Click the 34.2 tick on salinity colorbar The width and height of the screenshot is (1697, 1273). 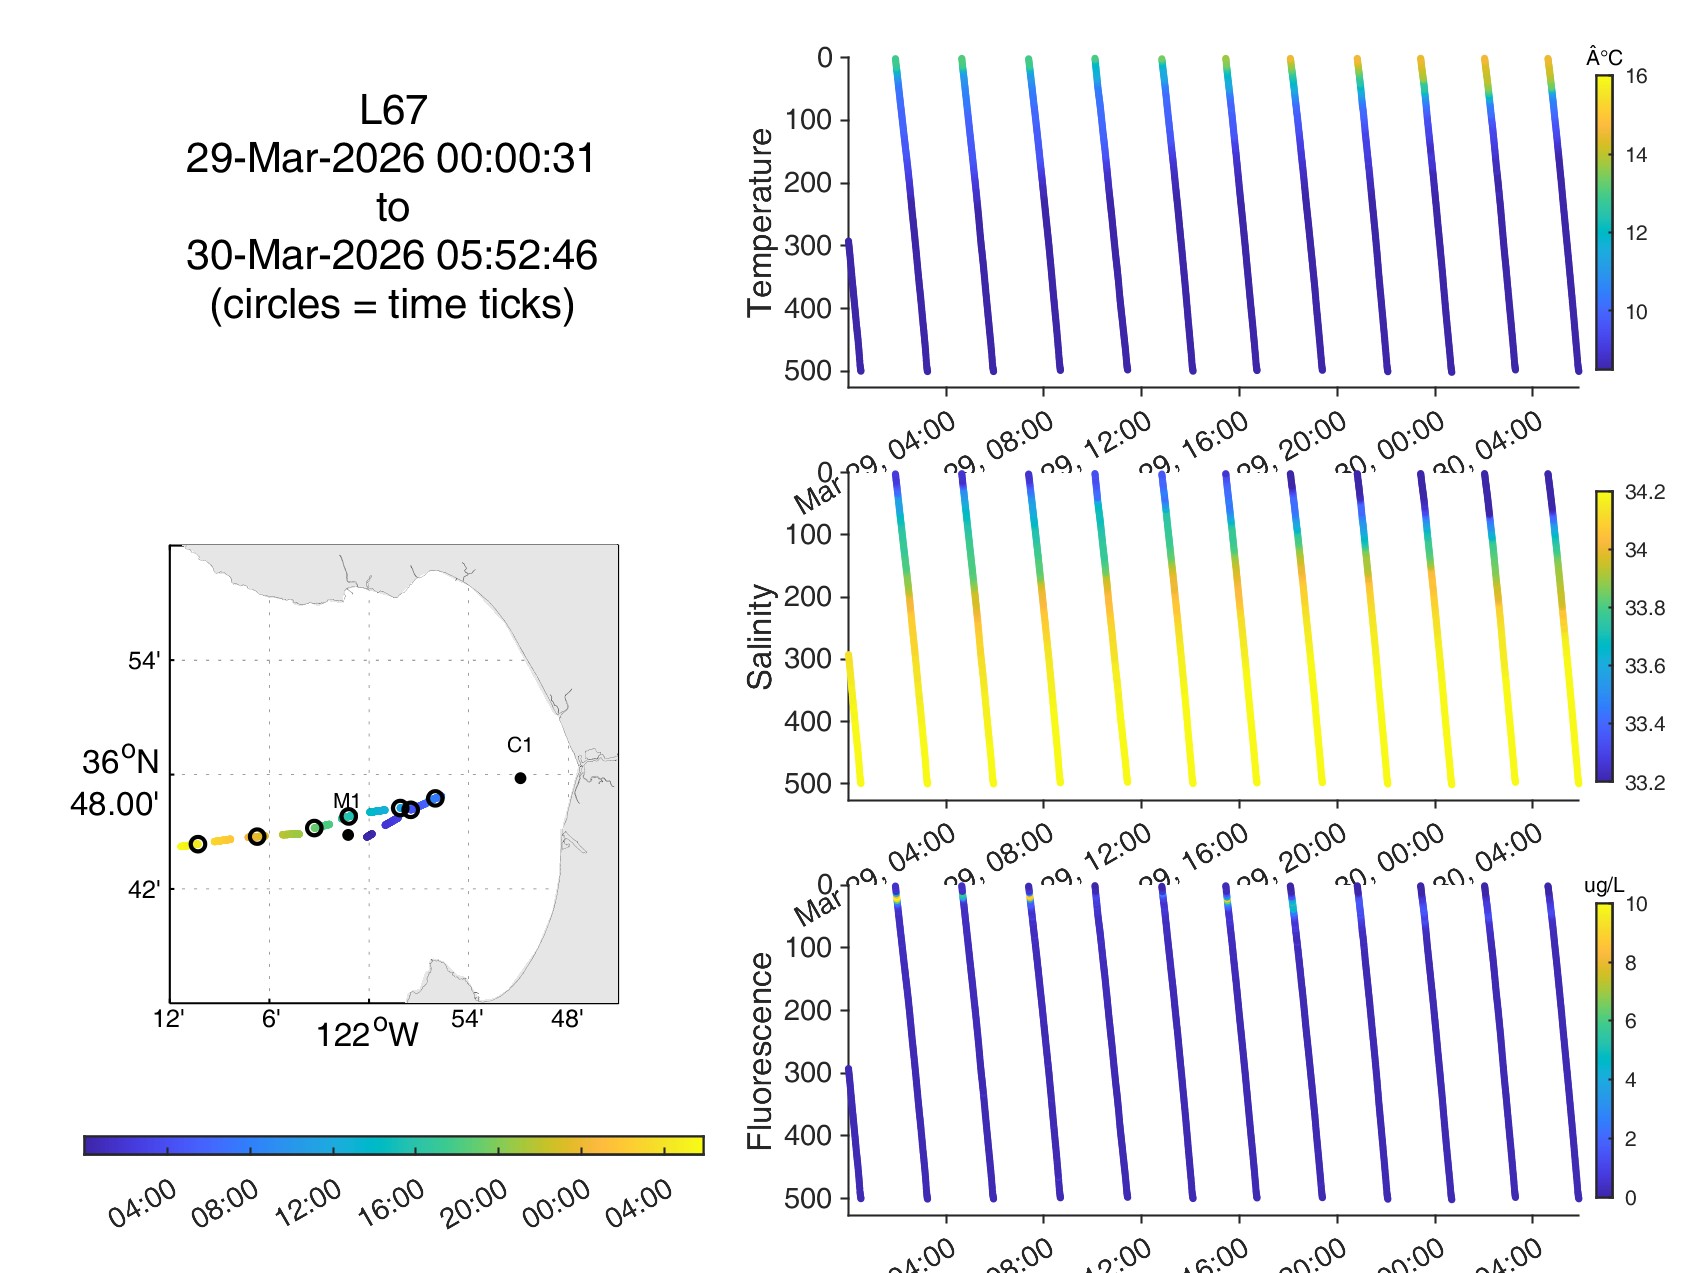point(1644,492)
